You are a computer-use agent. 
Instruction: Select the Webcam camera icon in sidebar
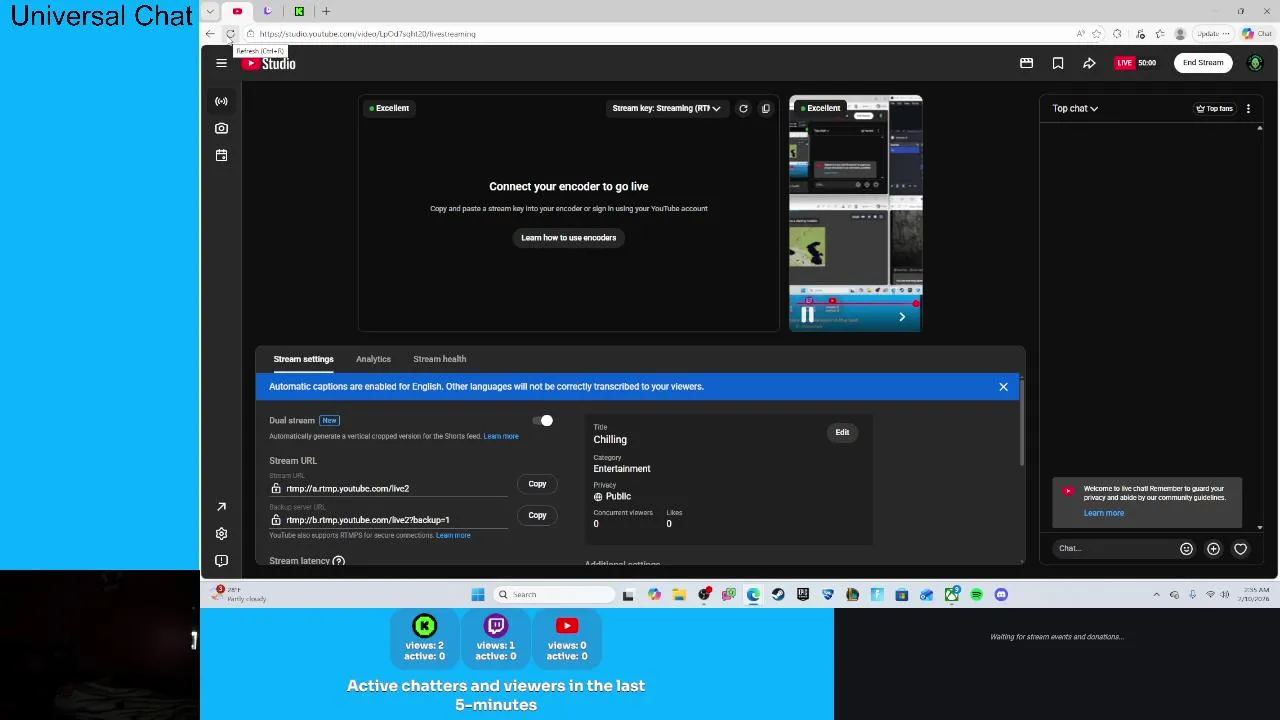point(221,128)
